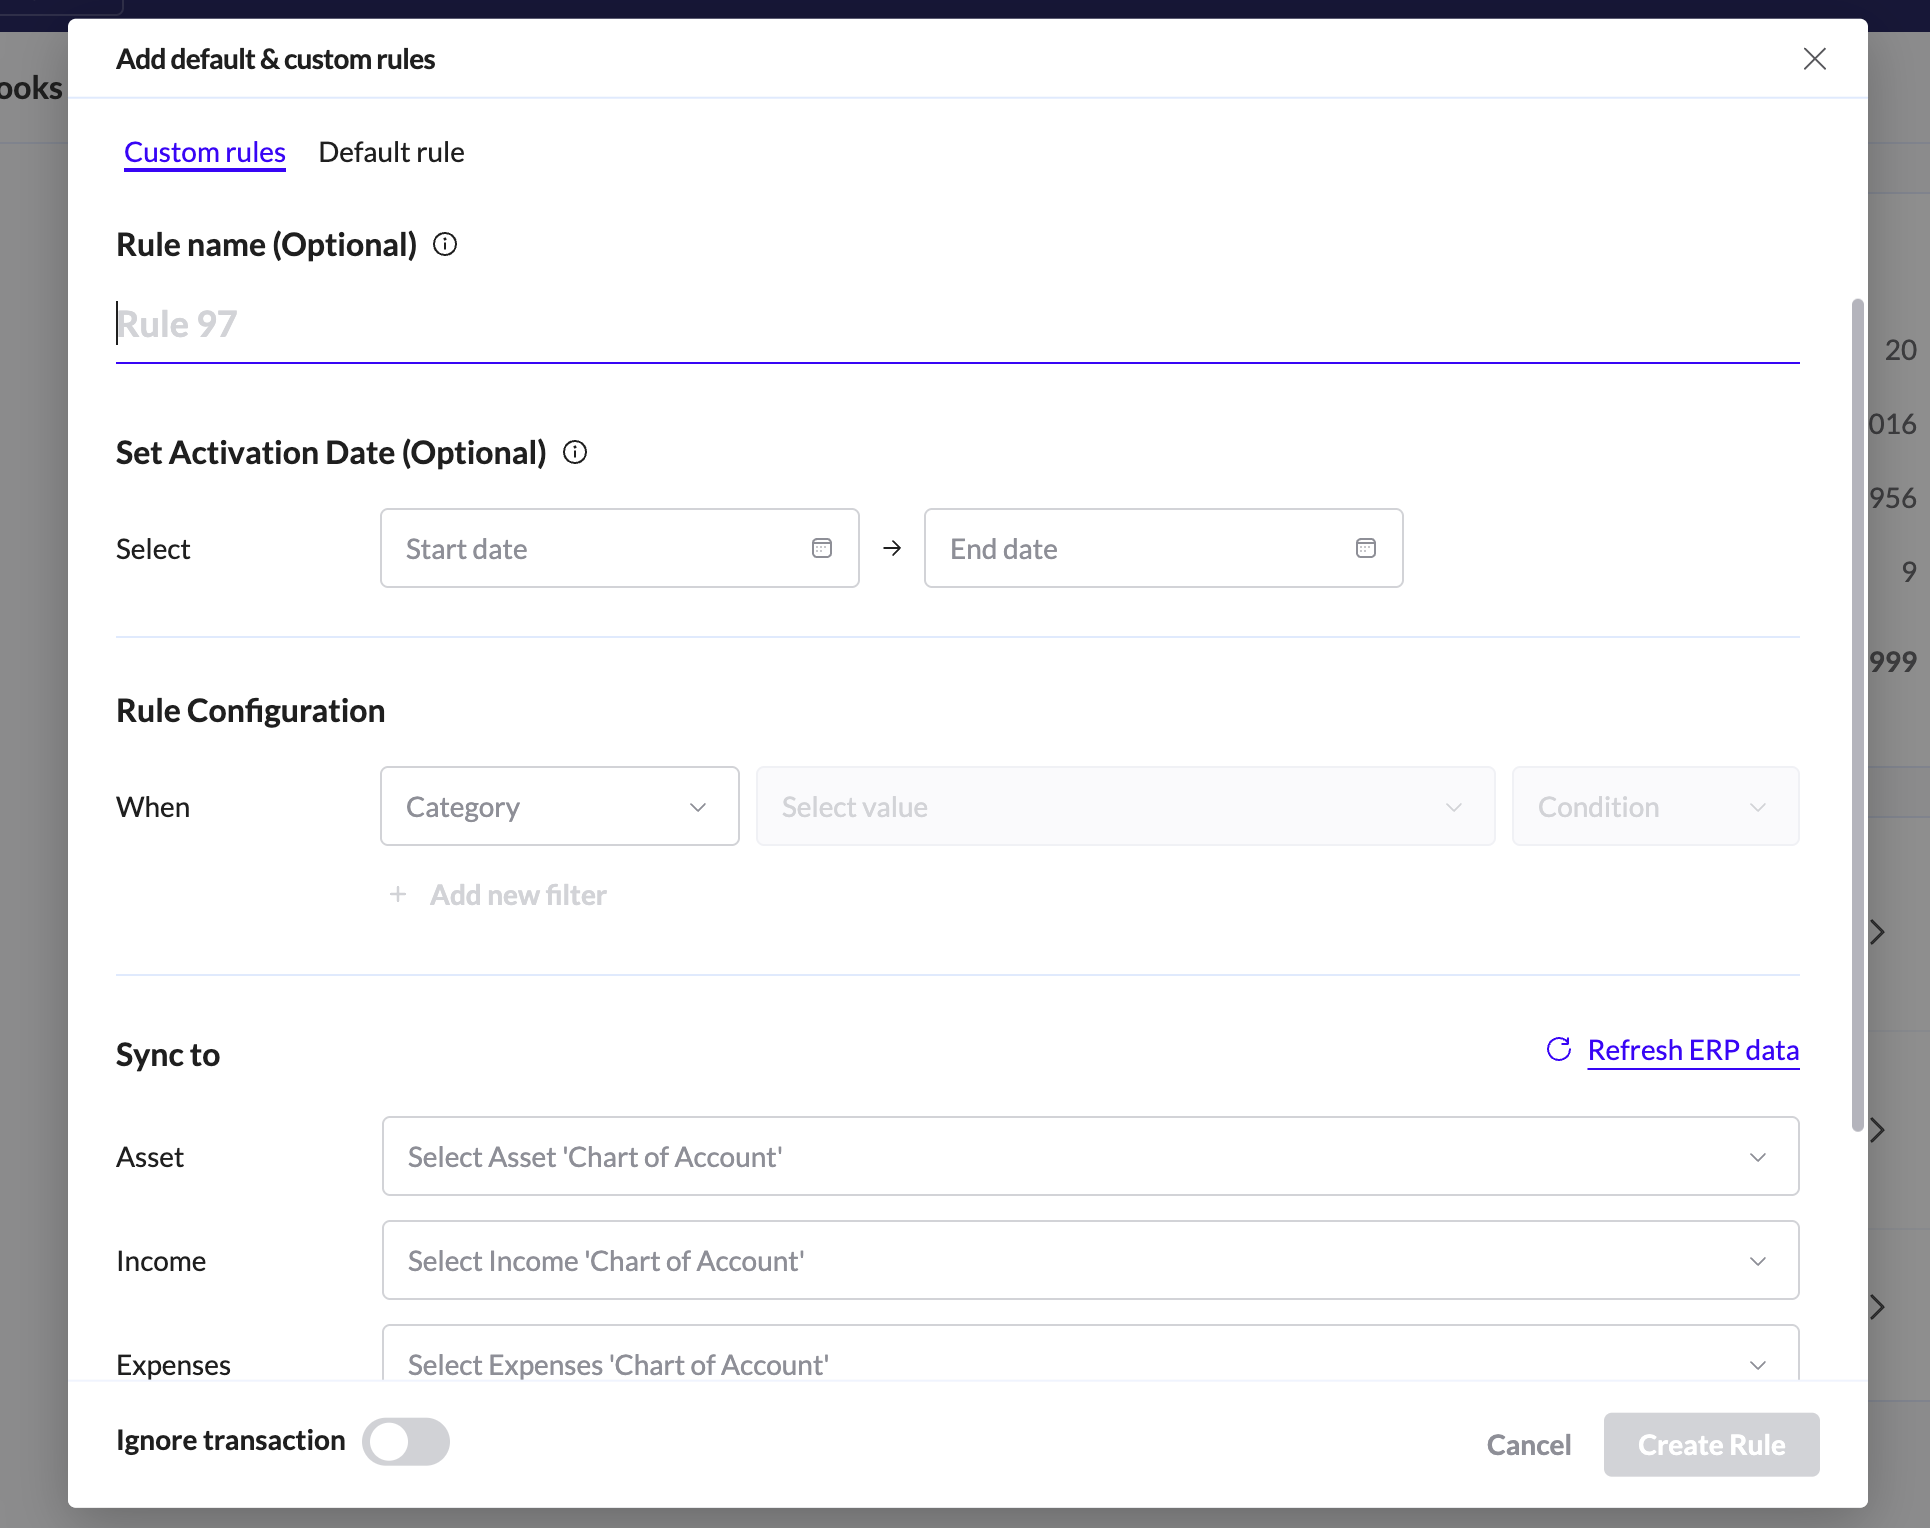Open the Category dropdown
Viewport: 1930px width, 1528px height.
pos(559,806)
